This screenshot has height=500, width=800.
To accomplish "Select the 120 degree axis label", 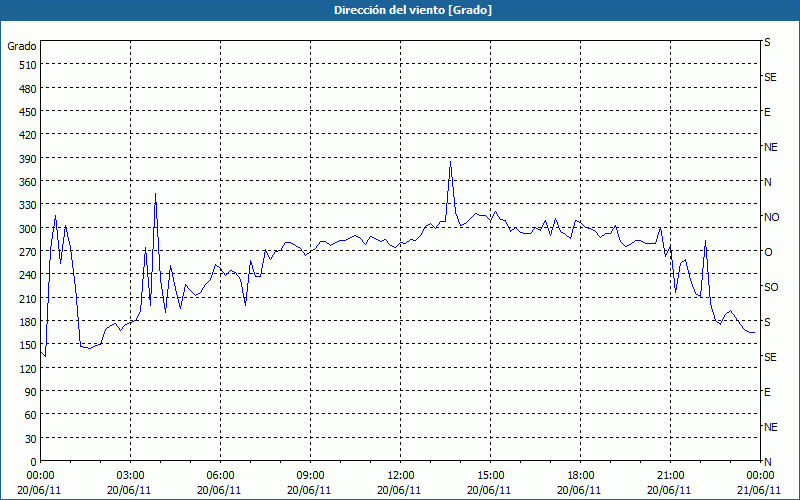I will [28, 369].
